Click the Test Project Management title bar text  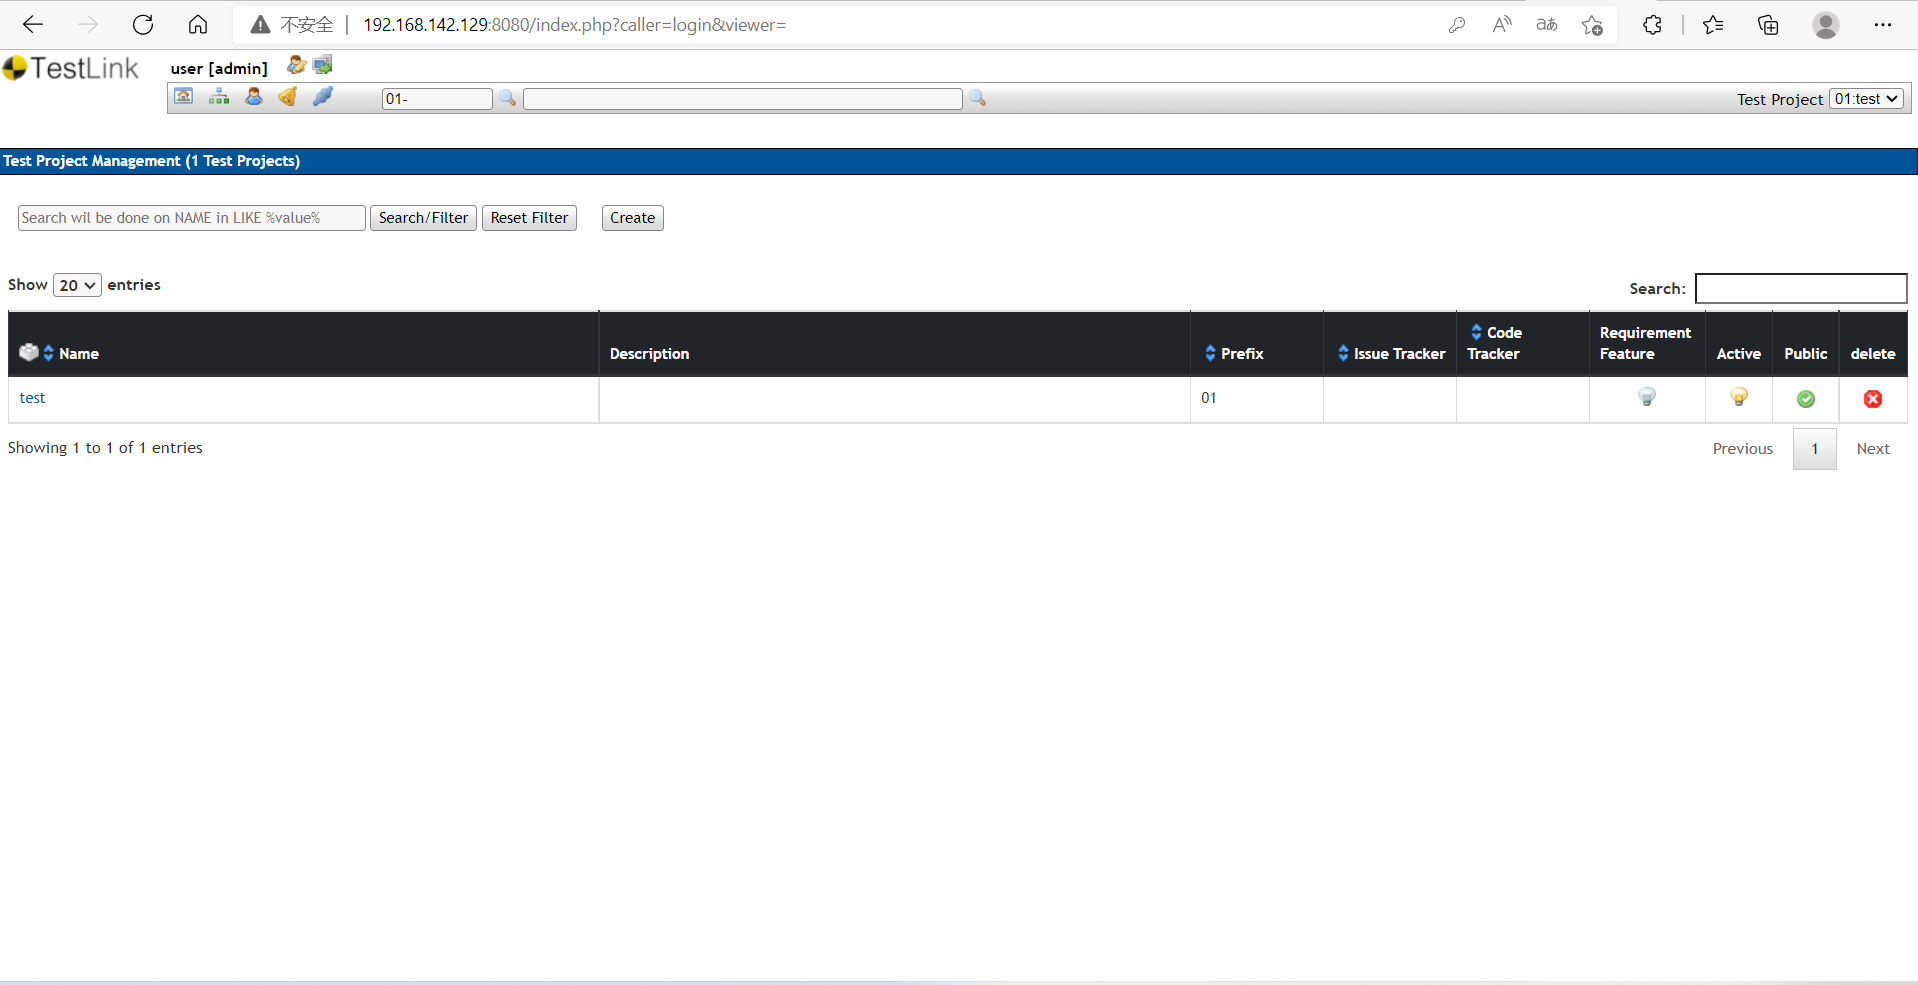[151, 161]
